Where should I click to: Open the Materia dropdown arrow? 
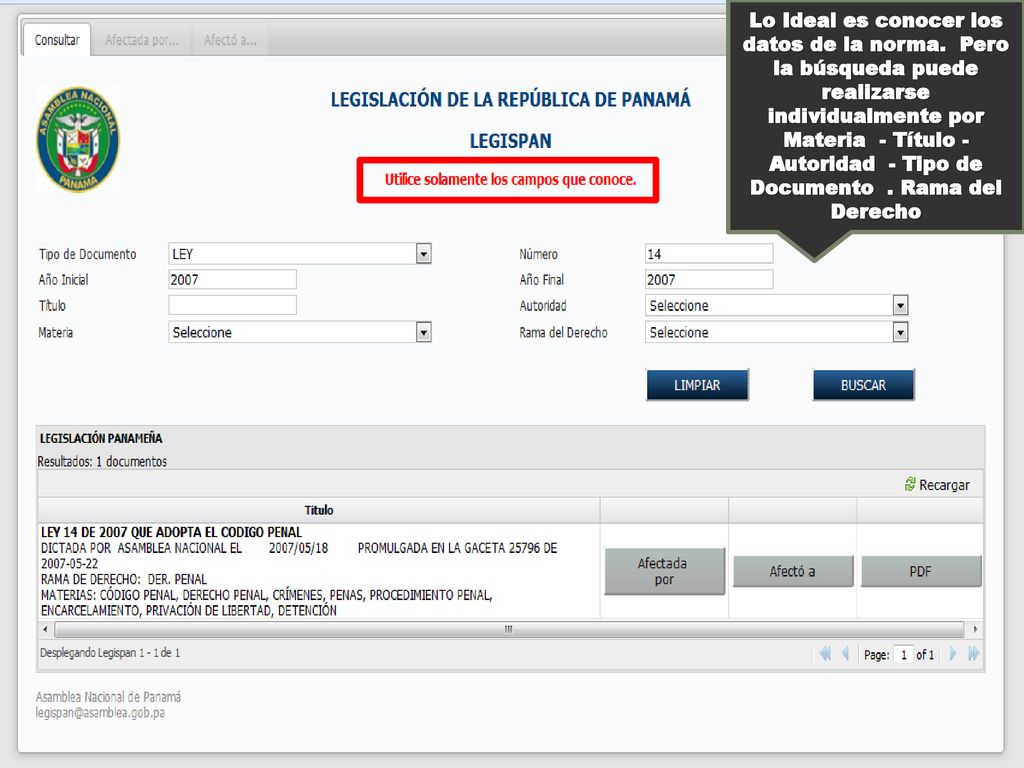[424, 332]
